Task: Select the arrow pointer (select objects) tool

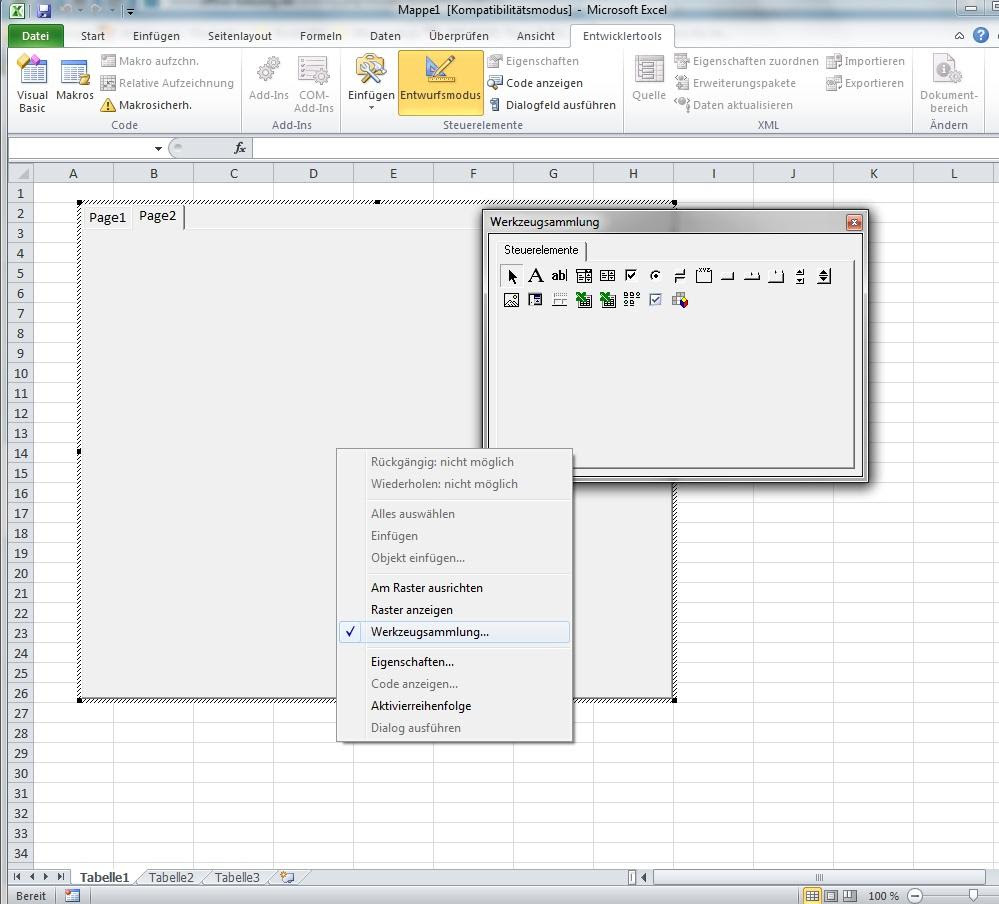Action: [x=512, y=276]
